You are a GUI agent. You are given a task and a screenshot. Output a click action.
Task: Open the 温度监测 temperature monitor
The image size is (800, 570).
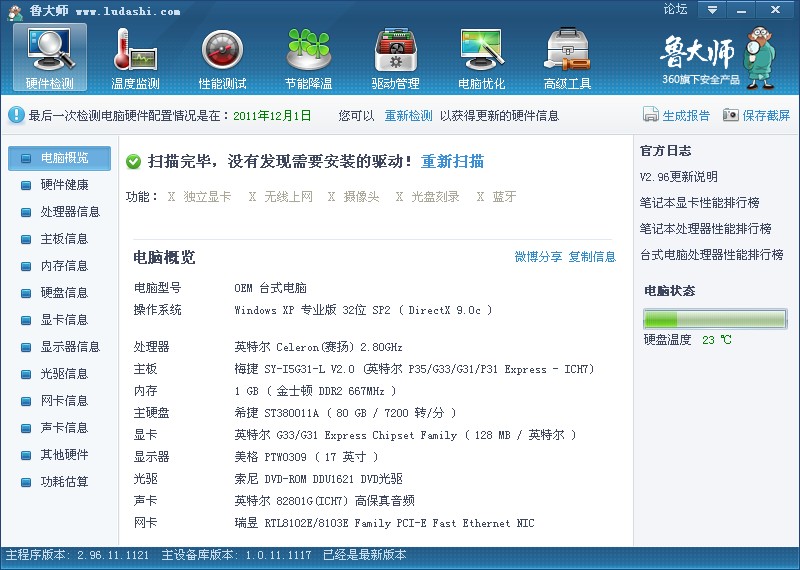click(135, 58)
